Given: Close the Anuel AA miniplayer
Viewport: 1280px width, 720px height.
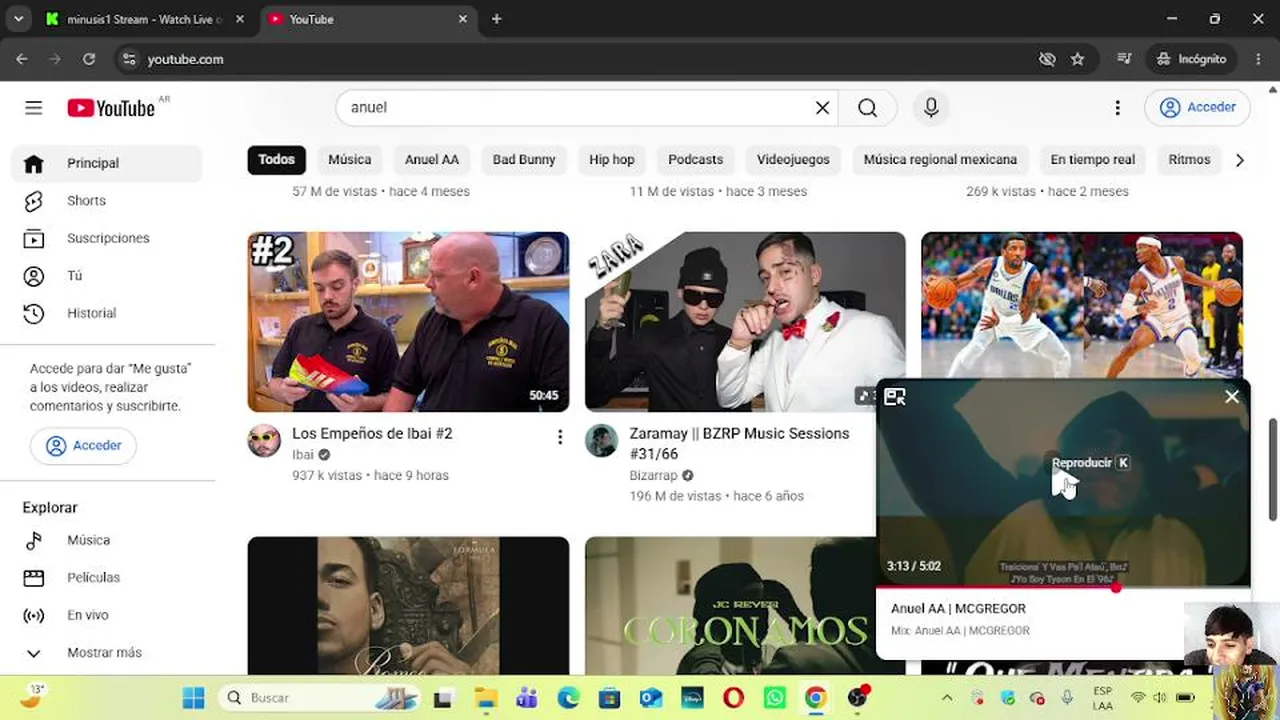Looking at the screenshot, I should point(1232,397).
